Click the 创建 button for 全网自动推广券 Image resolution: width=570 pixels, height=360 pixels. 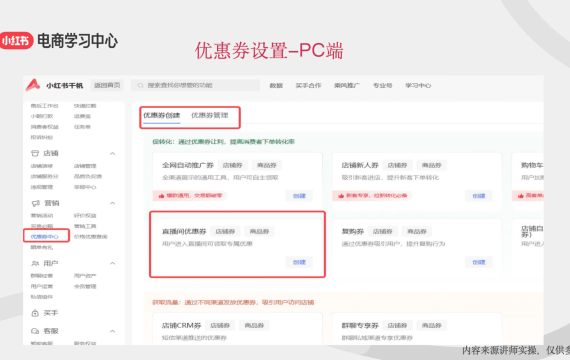(x=299, y=196)
